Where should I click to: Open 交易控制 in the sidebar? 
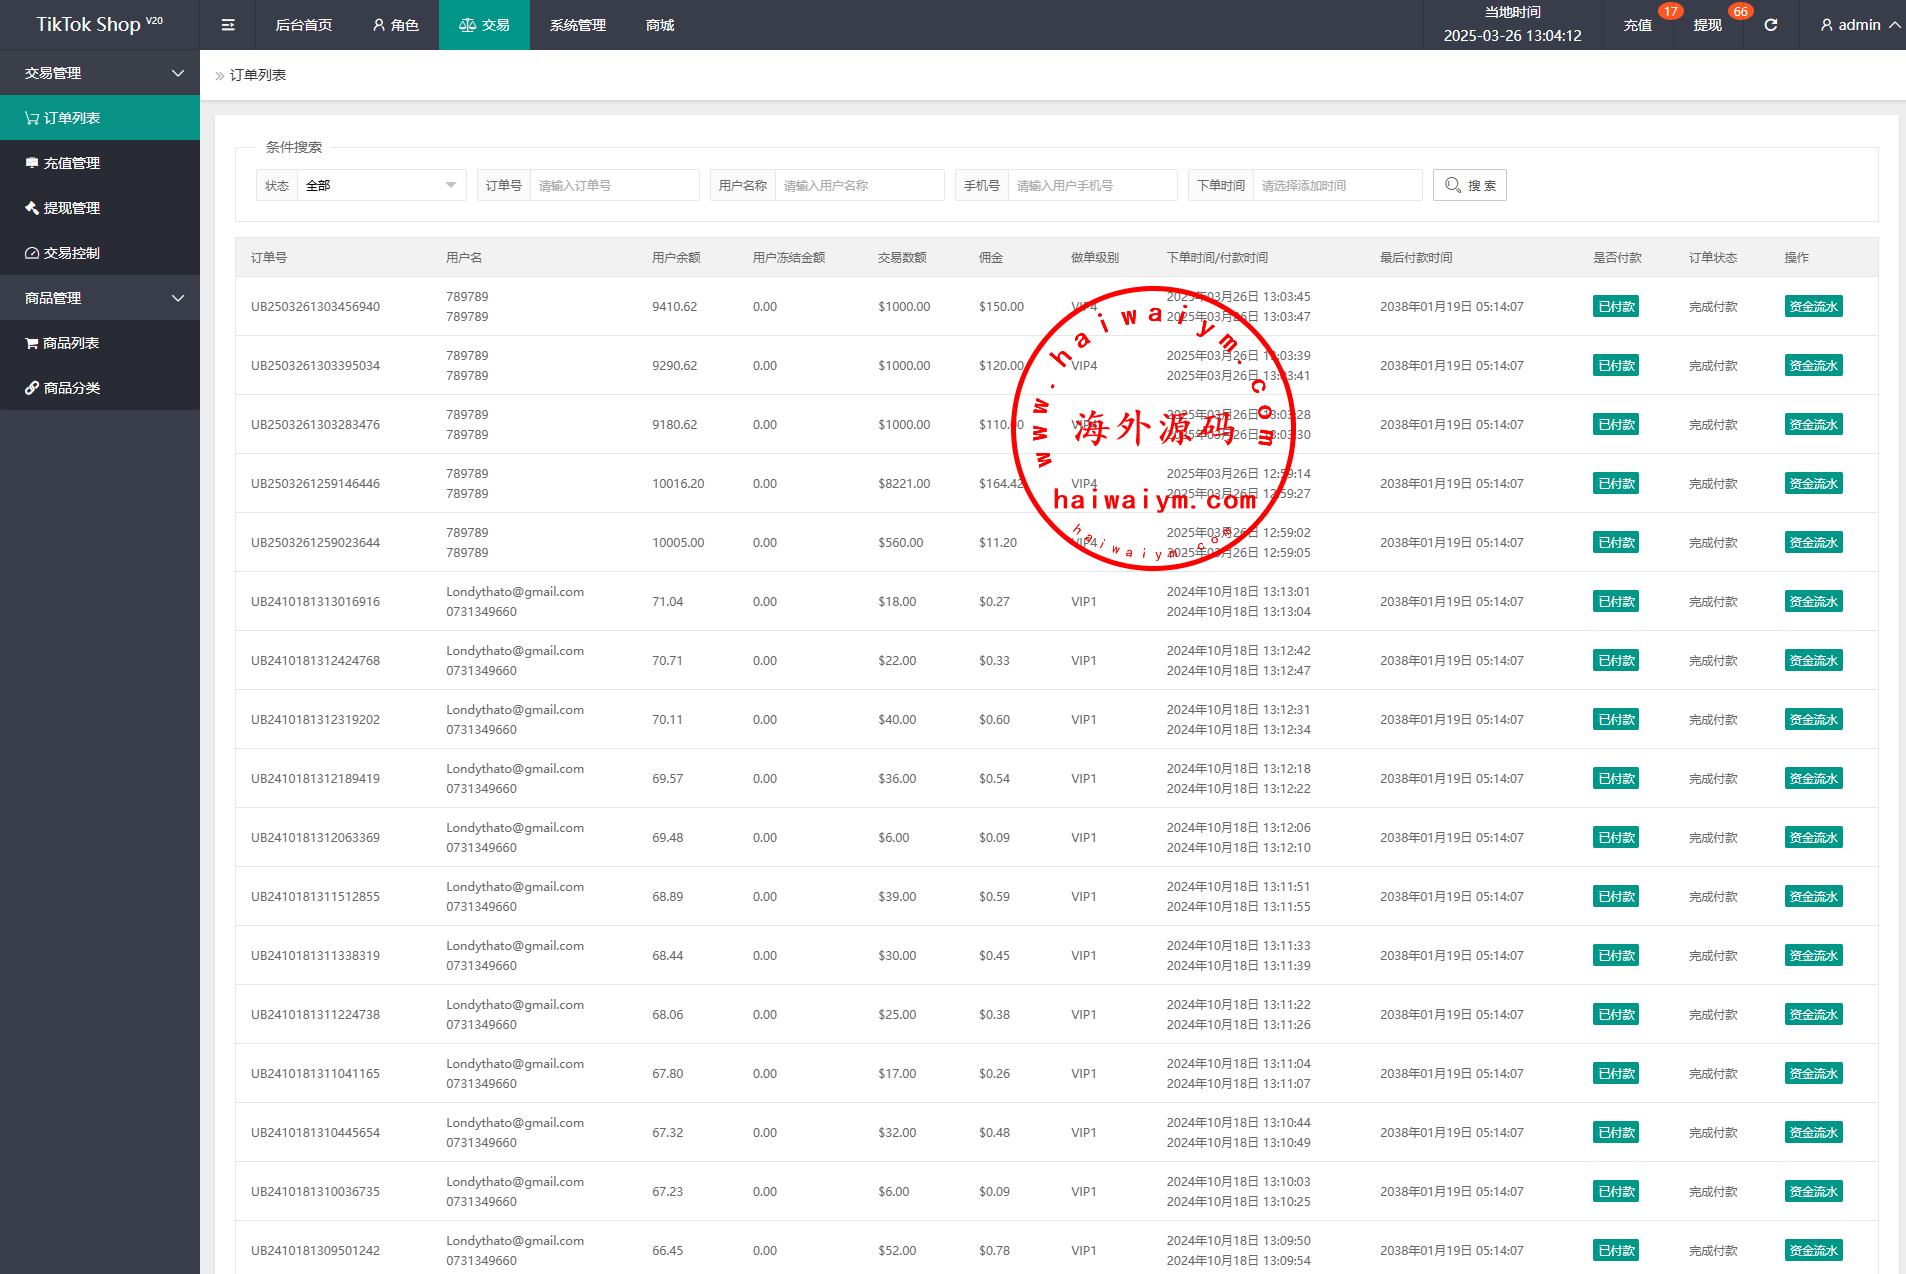(72, 253)
